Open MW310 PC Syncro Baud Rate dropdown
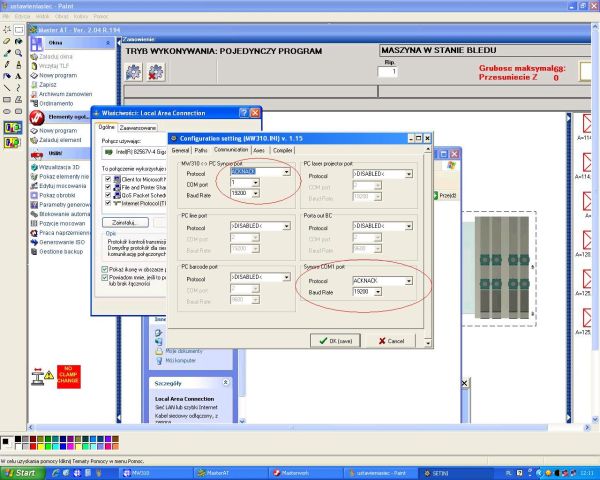 (x=256, y=194)
